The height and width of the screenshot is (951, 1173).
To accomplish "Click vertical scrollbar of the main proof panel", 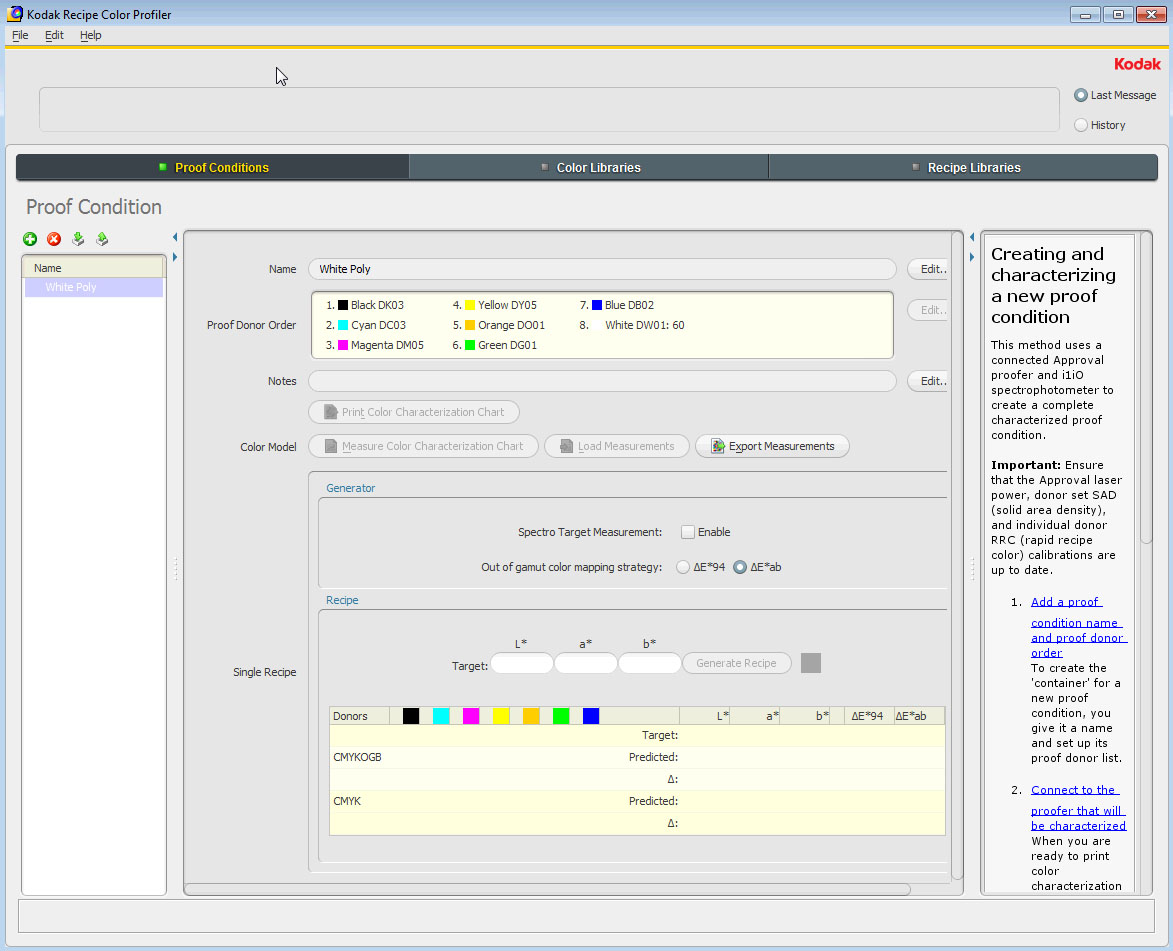I will point(957,555).
